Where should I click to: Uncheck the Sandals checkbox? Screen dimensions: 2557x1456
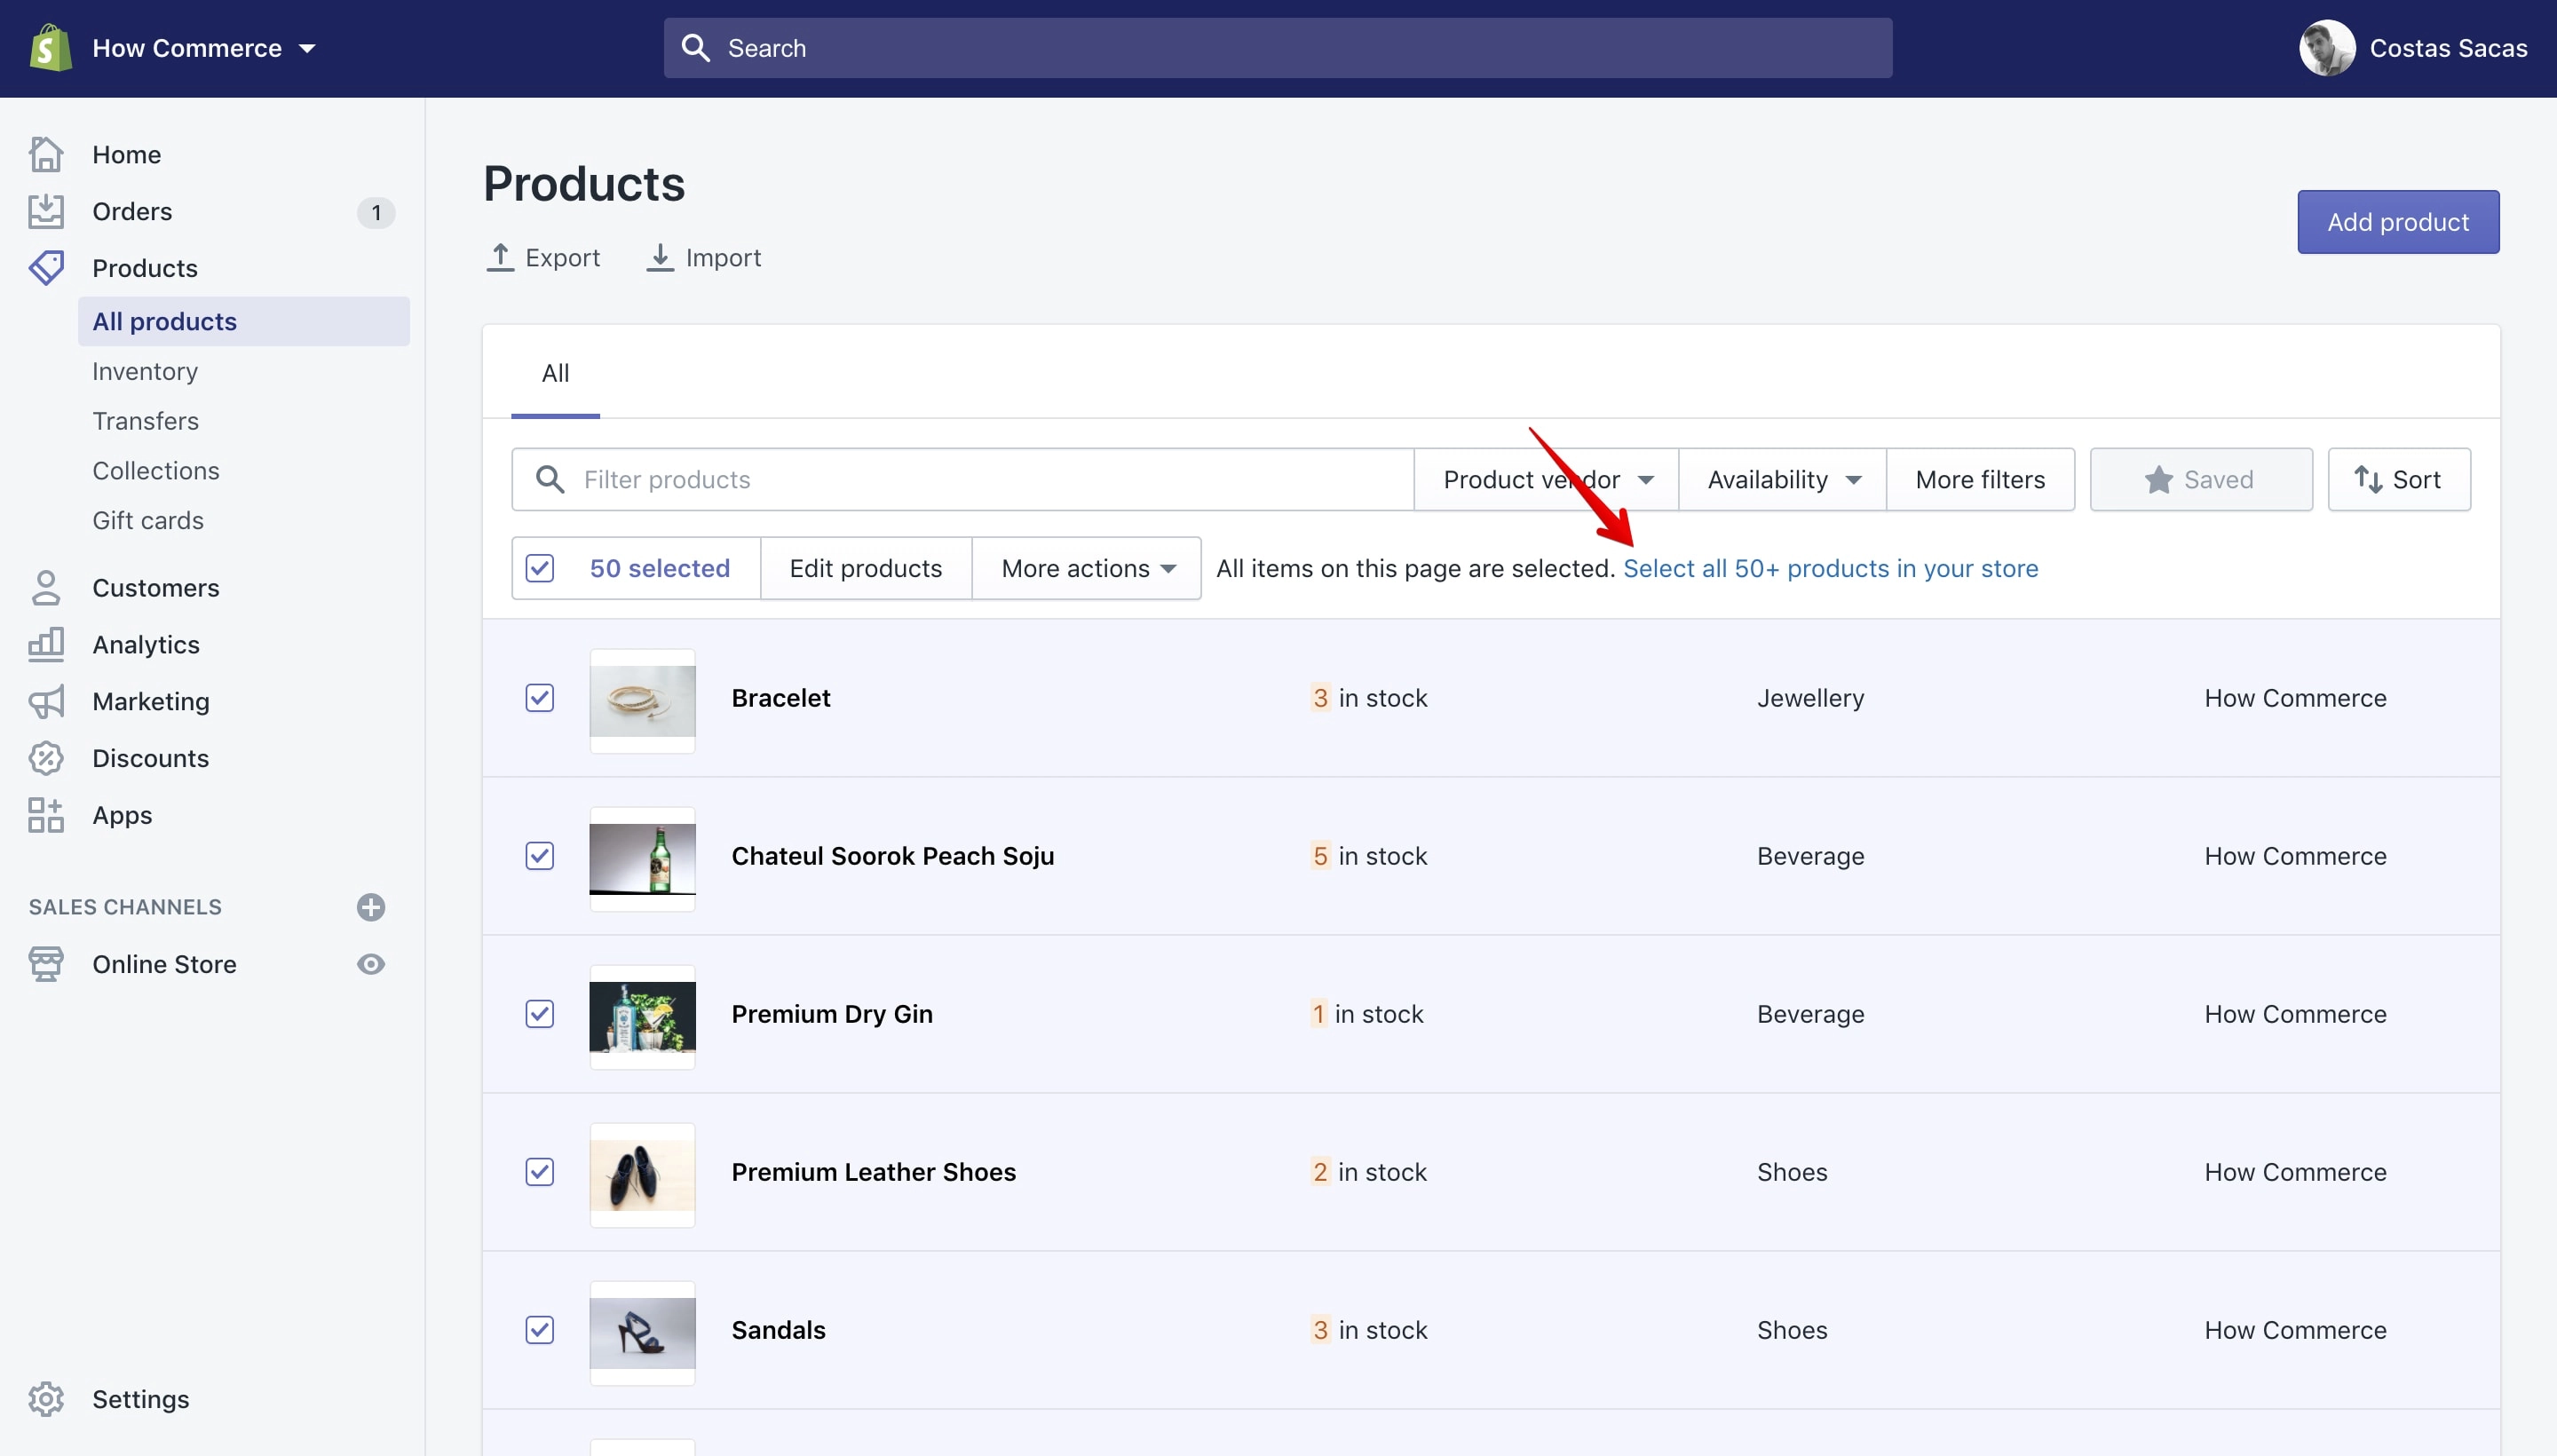pyautogui.click(x=540, y=1329)
